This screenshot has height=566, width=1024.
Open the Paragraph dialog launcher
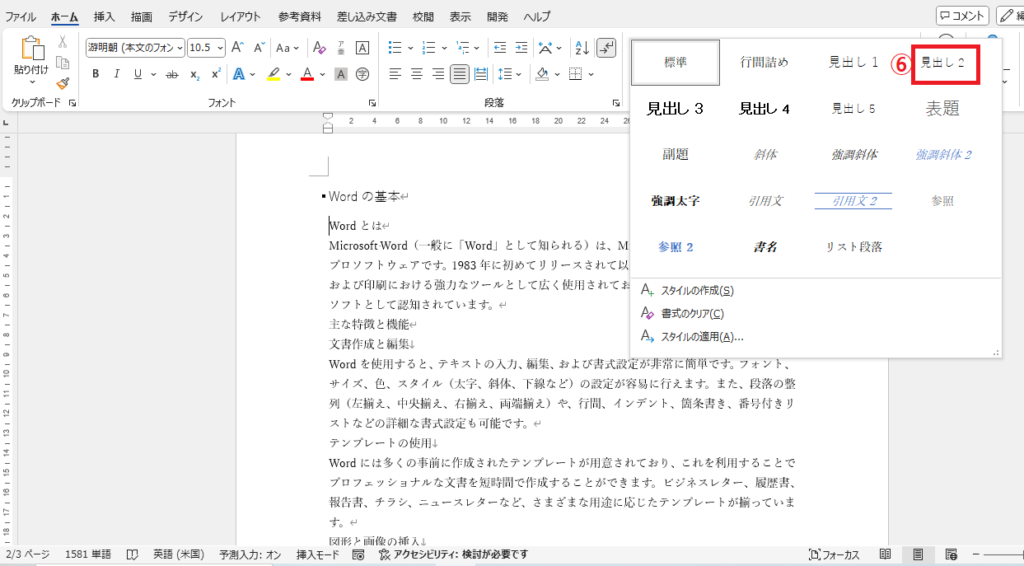tap(616, 103)
